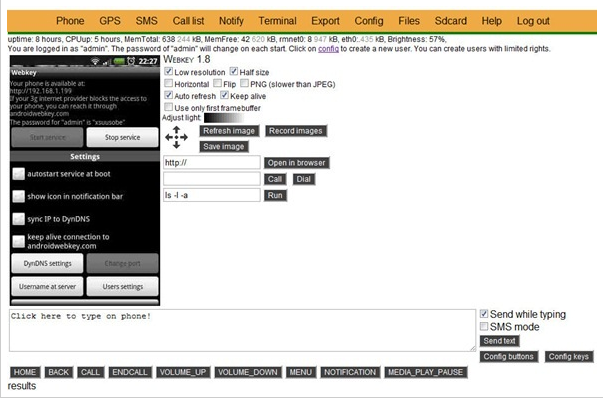
Task: Click the http:// URL input field
Action: point(212,163)
